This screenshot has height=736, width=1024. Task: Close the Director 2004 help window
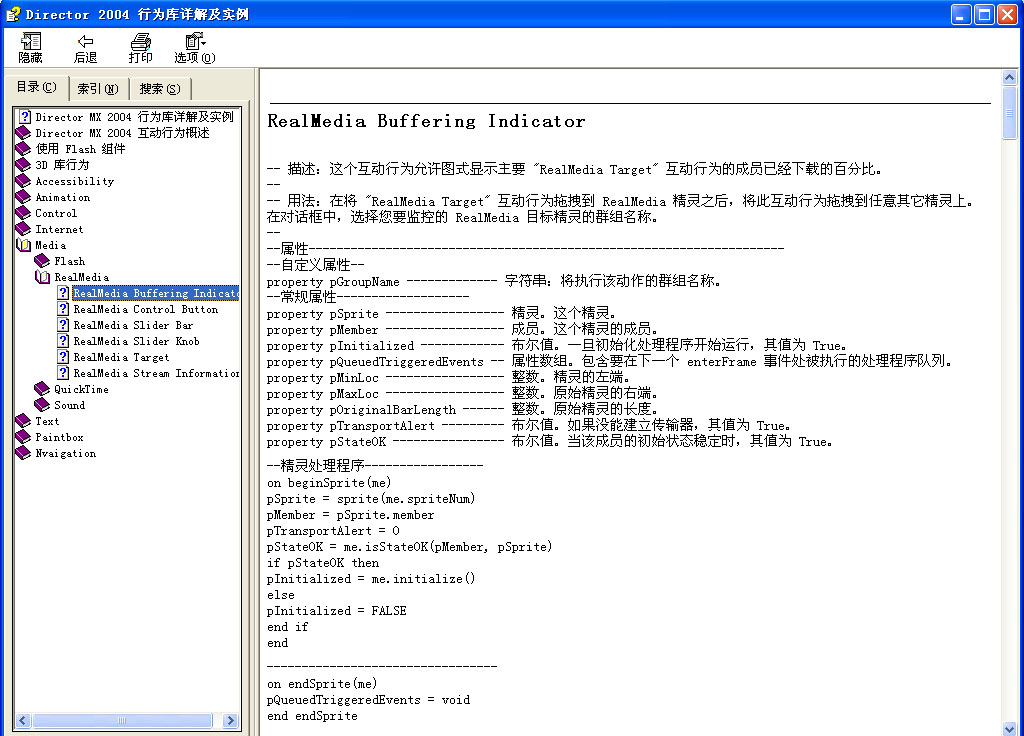tap(1008, 14)
